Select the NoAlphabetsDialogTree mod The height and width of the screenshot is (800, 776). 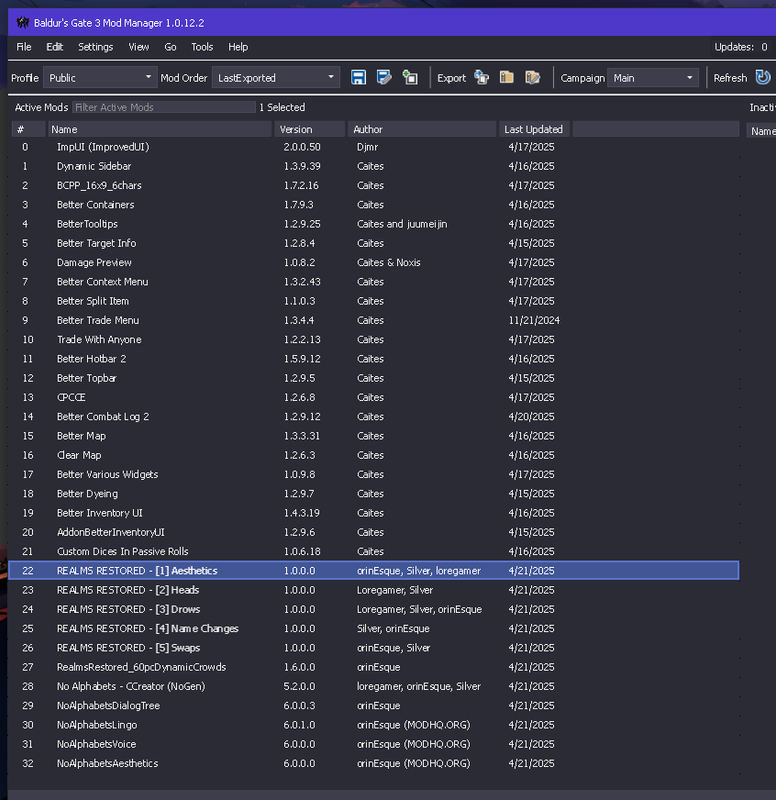pyautogui.click(x=374, y=706)
